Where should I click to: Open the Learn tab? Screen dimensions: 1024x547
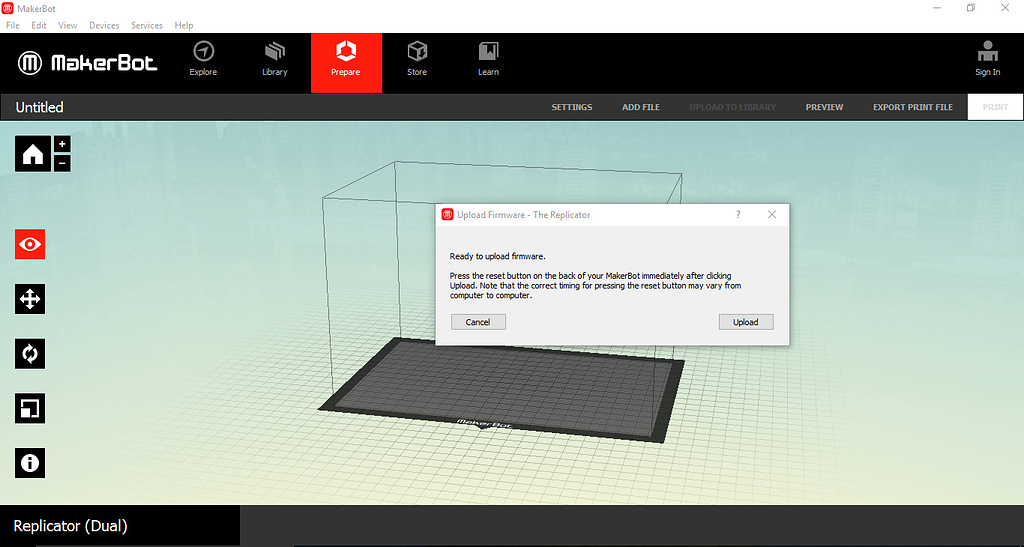488,59
